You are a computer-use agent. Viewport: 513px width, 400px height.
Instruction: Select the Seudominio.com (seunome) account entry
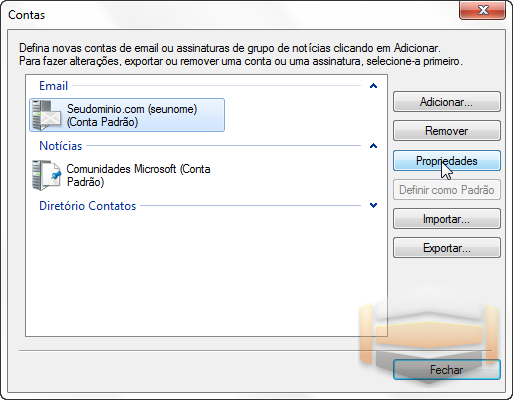pos(127,115)
